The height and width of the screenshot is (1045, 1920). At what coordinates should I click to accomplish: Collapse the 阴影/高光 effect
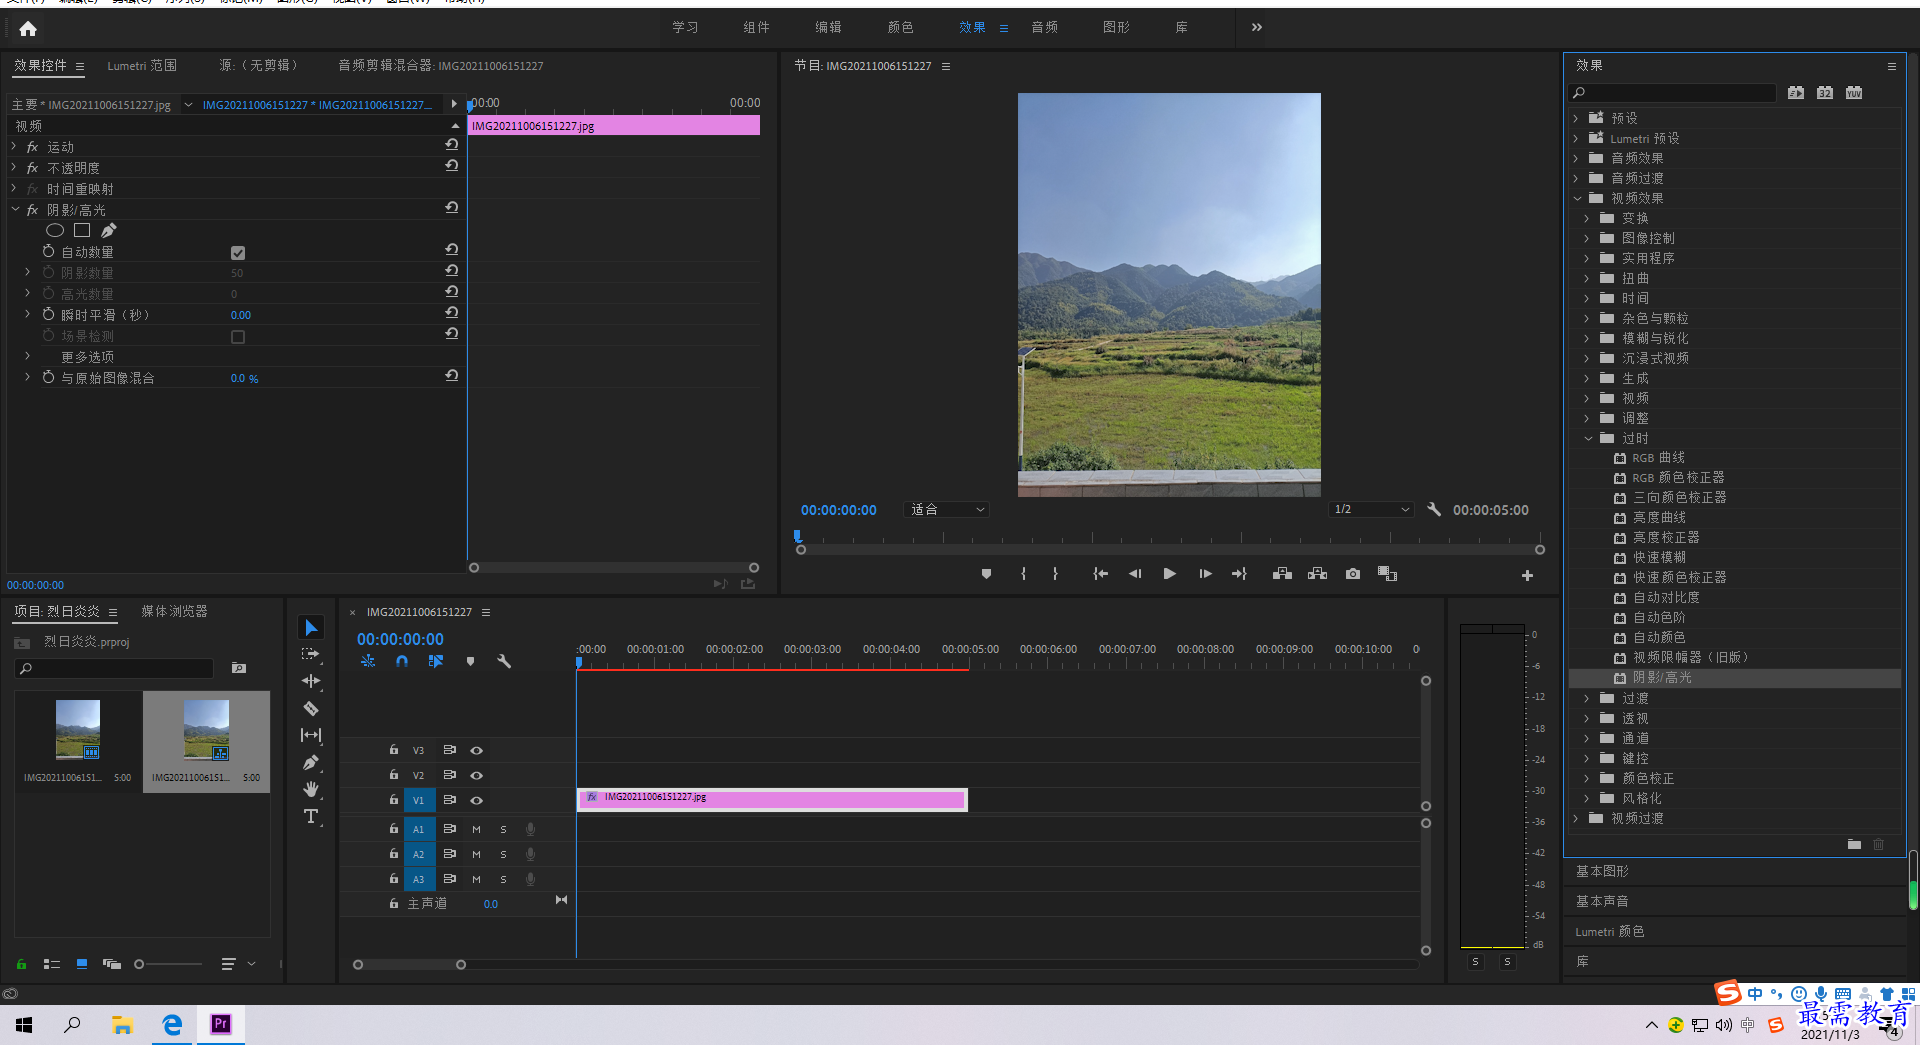[x=15, y=209]
